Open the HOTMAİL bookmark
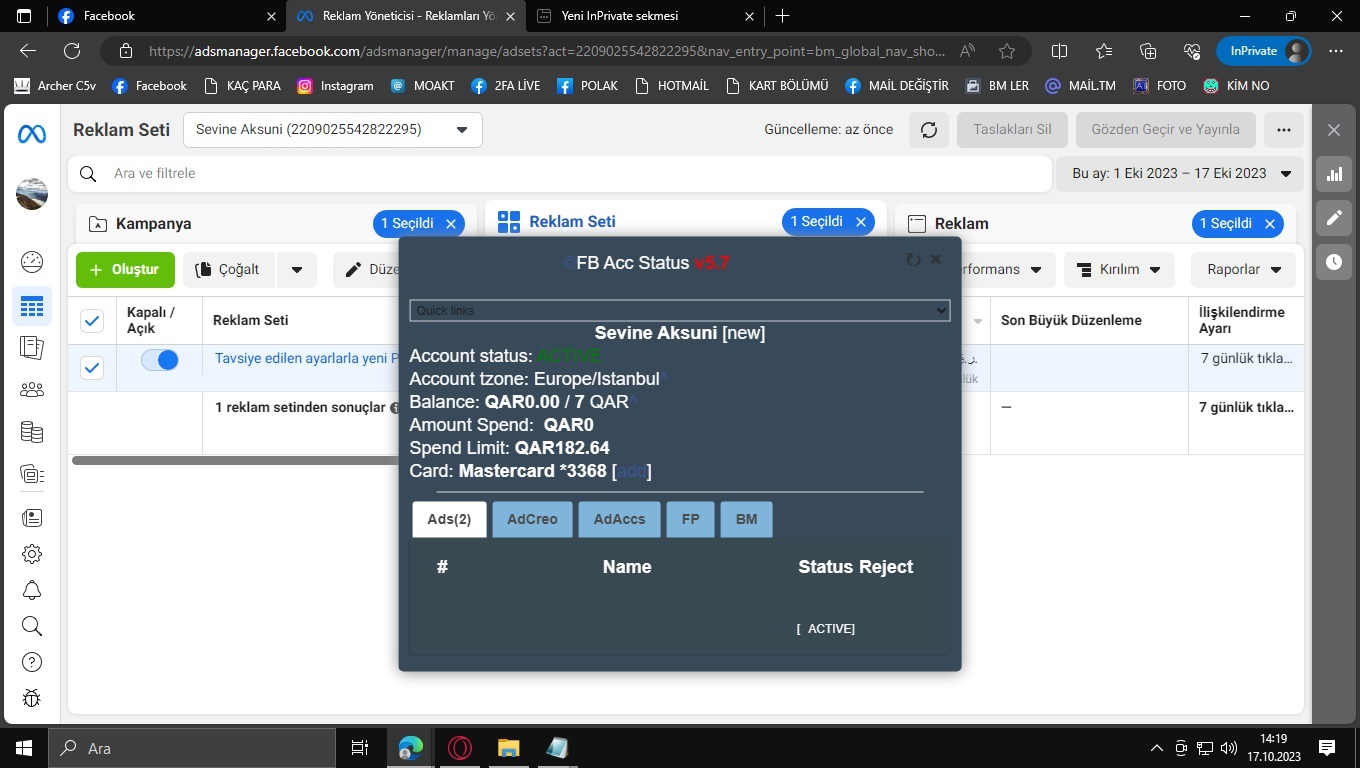This screenshot has width=1360, height=768. point(672,86)
